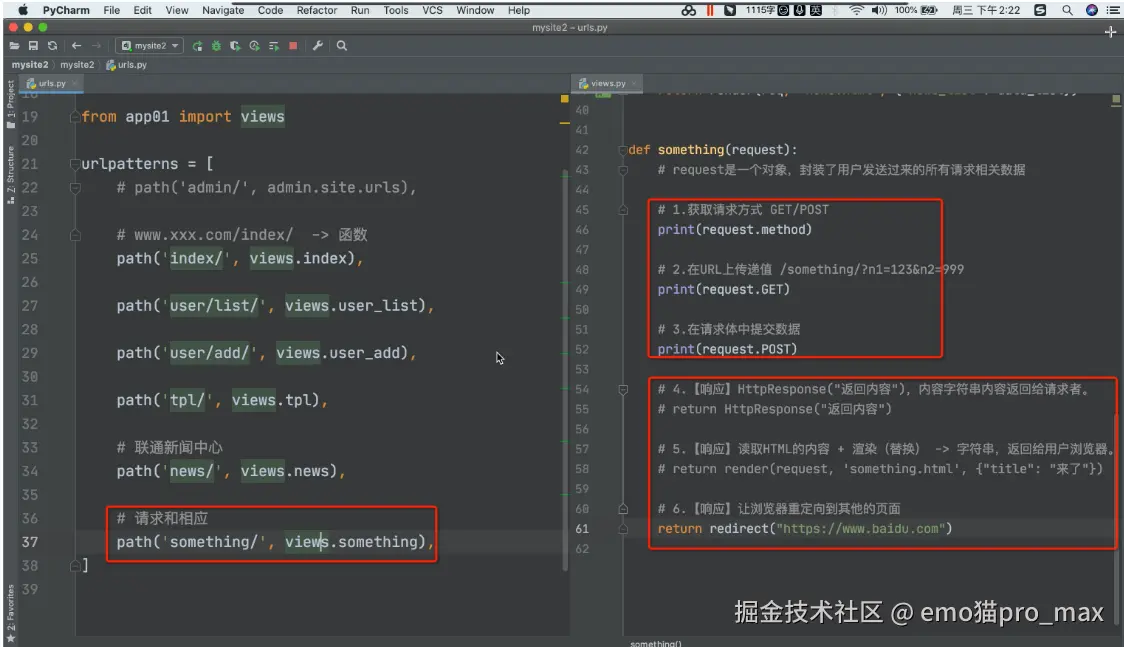Viewport: 1124px width, 647px height.
Task: Toggle fold marker on line 22 comment
Action: coord(75,188)
